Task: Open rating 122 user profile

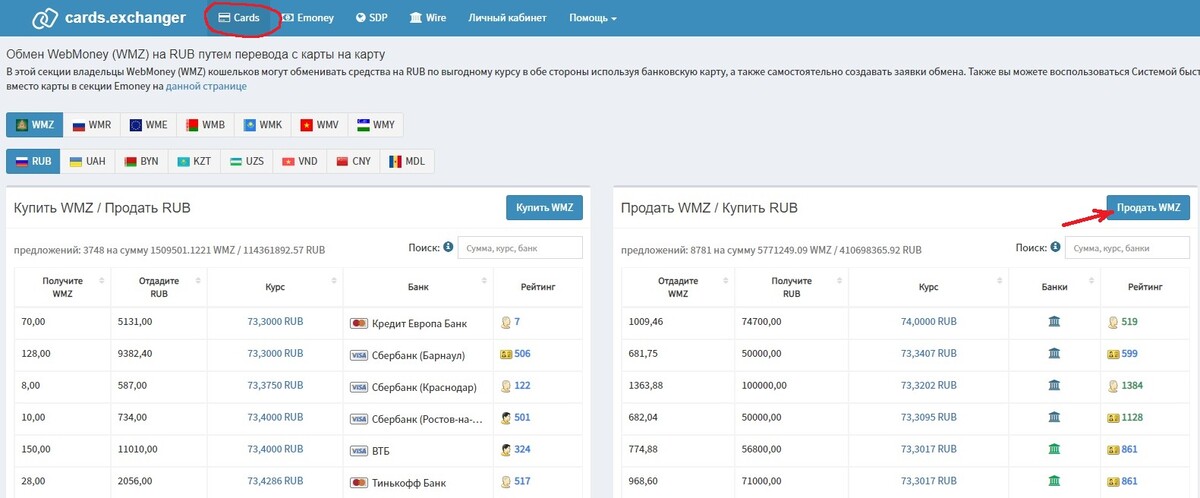Action: [x=522, y=387]
